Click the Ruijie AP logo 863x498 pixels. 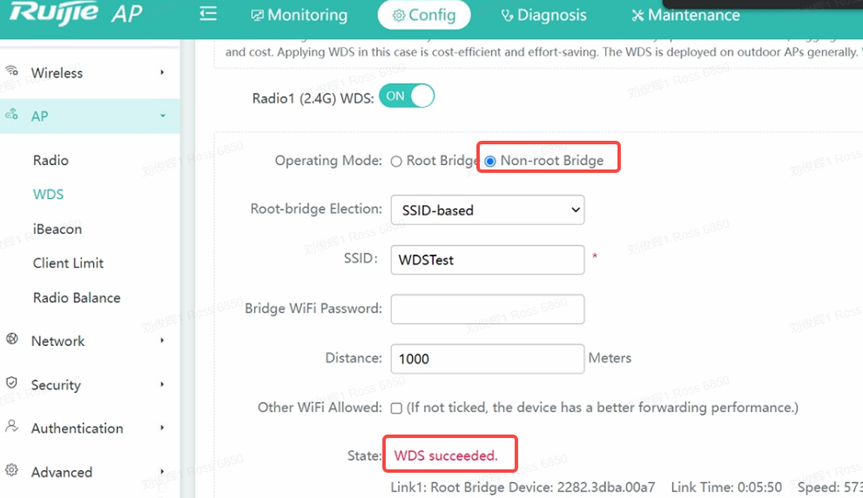[74, 15]
